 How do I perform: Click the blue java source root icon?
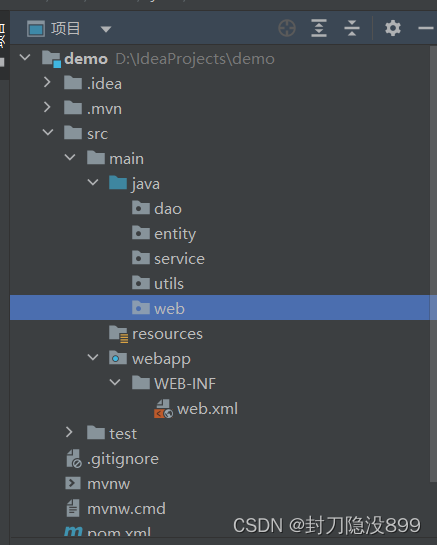(118, 183)
